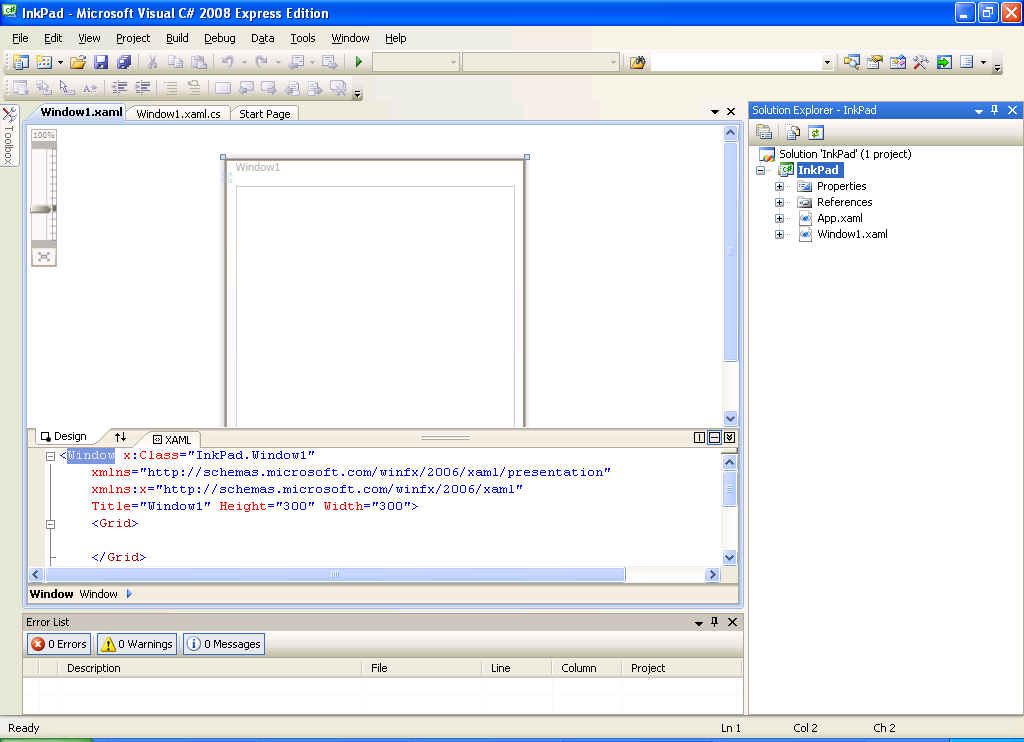Select the XAML pane tab

[172, 440]
